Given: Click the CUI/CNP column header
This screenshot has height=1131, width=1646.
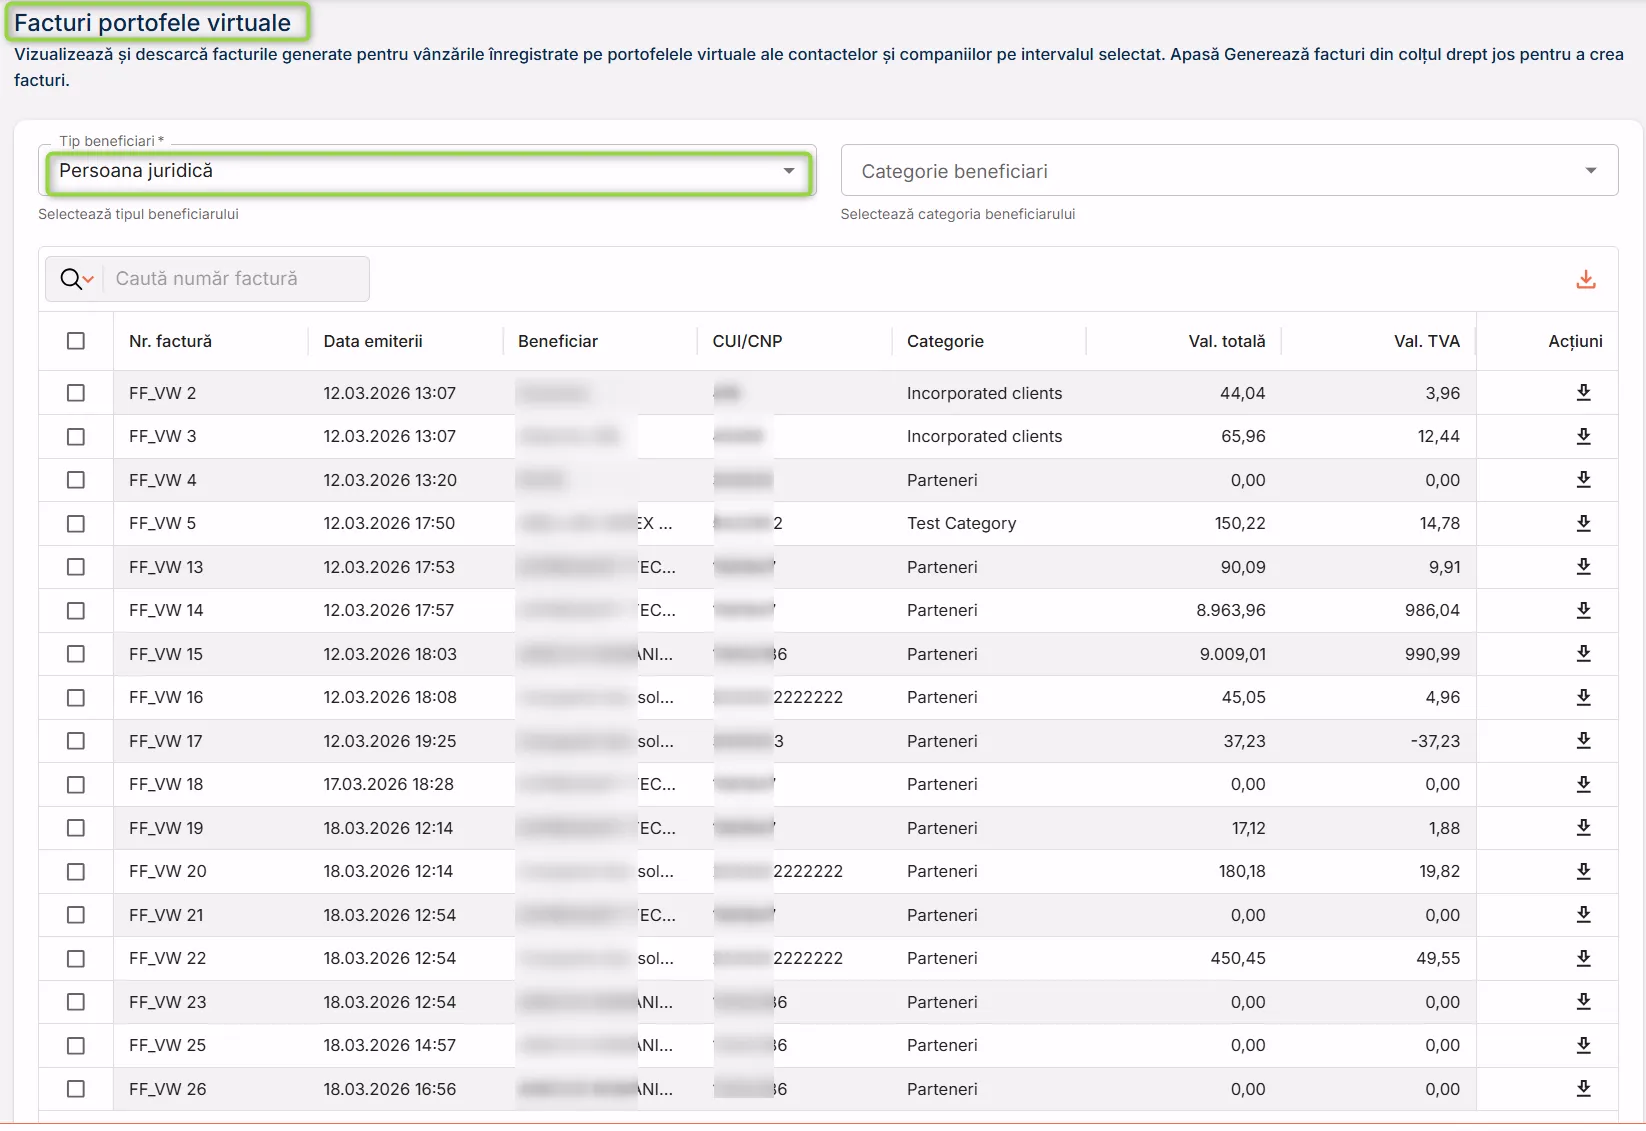Looking at the screenshot, I should click(747, 341).
